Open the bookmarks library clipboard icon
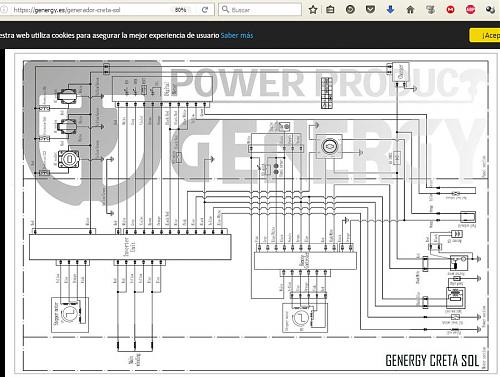500x377 pixels. [x=330, y=10]
